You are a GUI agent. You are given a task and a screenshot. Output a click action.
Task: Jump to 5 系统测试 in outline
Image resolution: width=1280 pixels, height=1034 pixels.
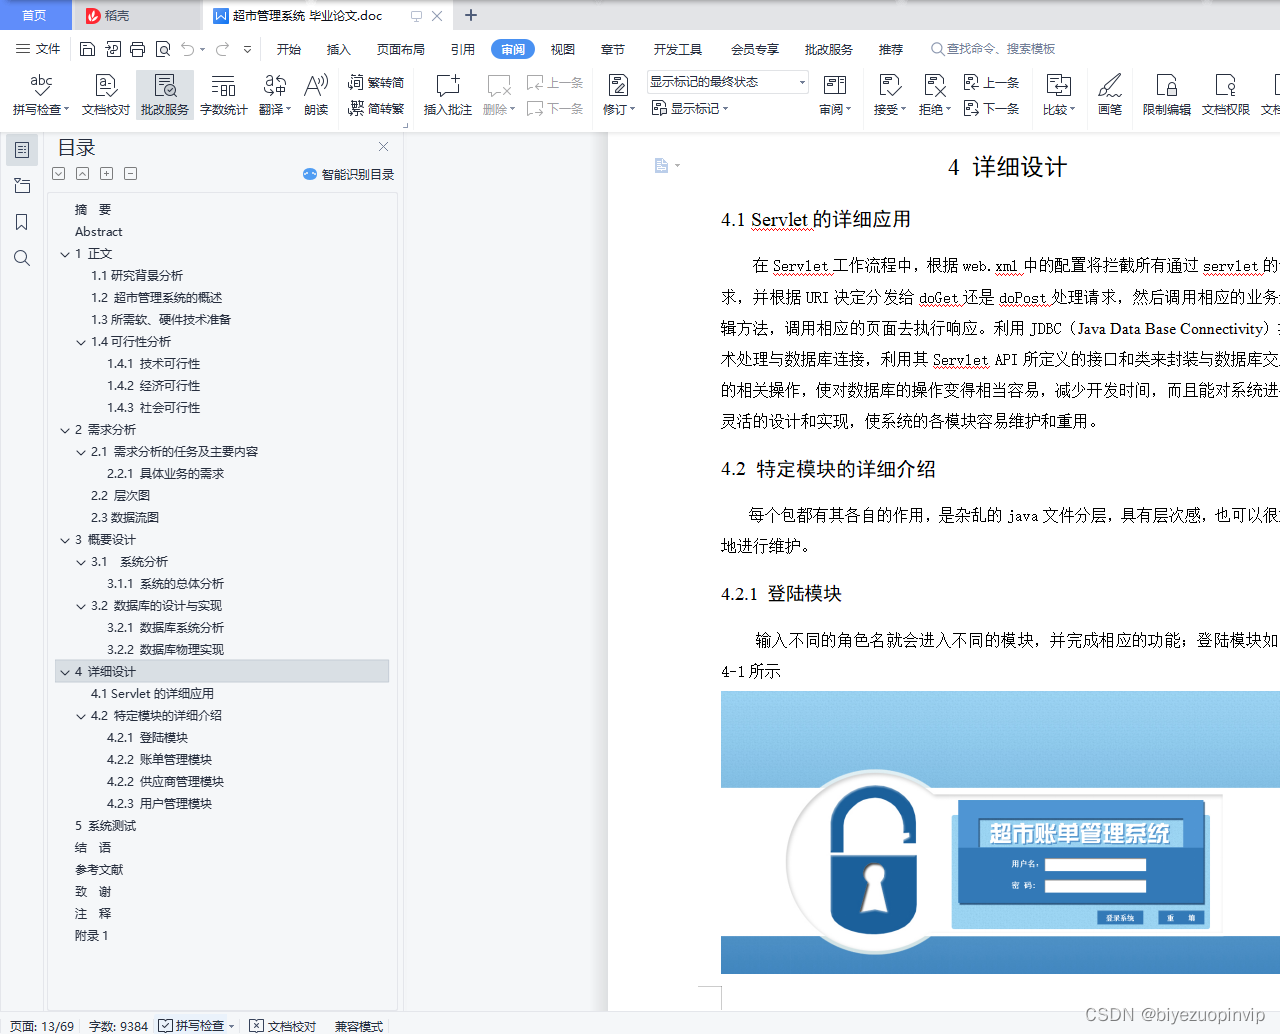(x=105, y=826)
